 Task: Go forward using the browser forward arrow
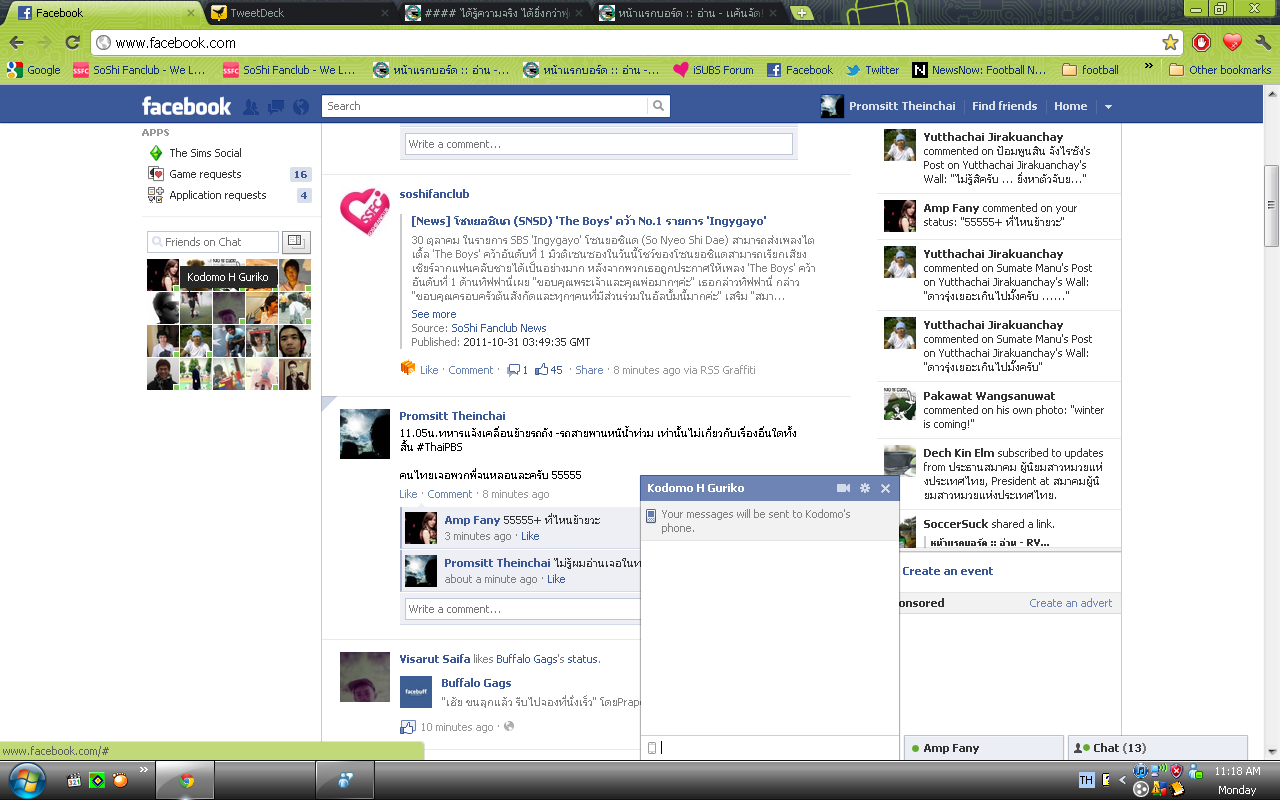[45, 43]
